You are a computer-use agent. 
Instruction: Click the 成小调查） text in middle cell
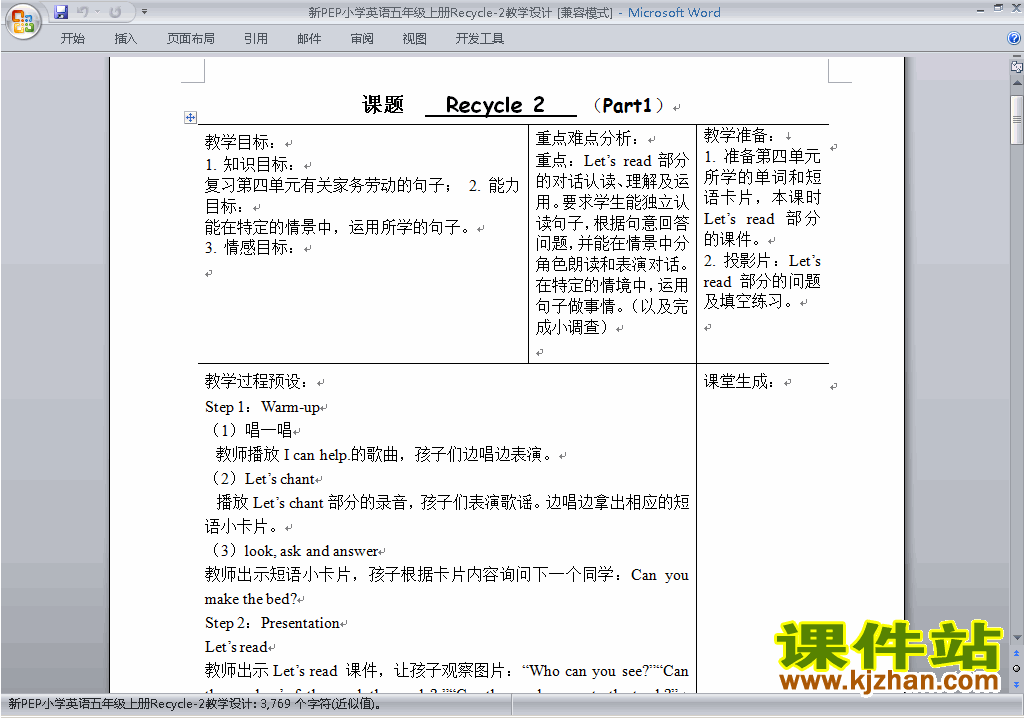click(571, 327)
